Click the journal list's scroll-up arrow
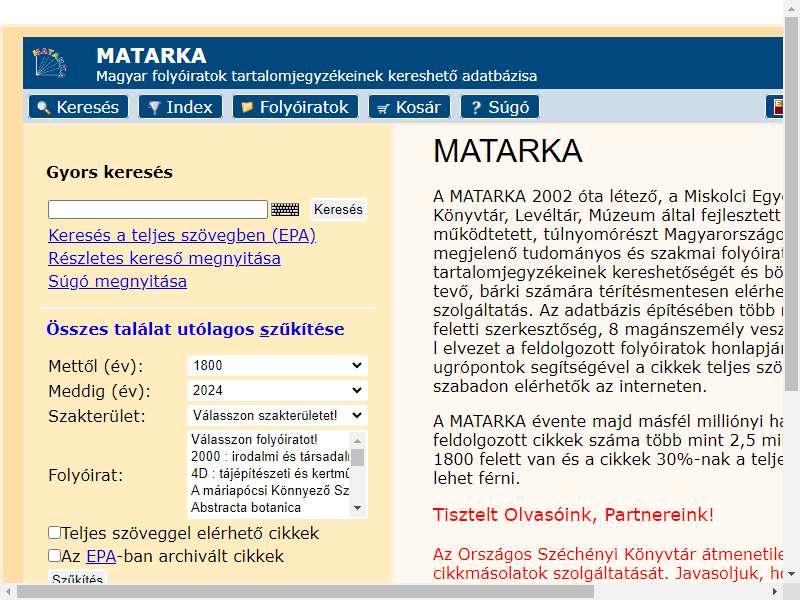 click(x=358, y=440)
